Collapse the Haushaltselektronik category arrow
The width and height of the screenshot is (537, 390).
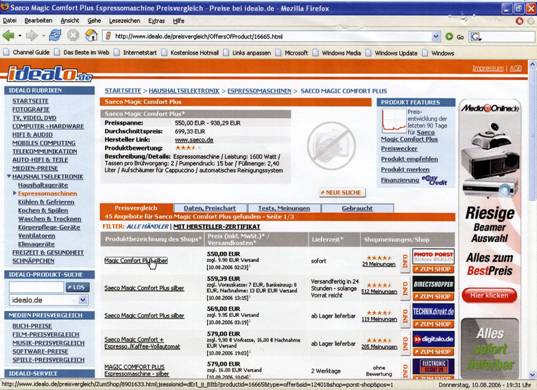click(9, 176)
